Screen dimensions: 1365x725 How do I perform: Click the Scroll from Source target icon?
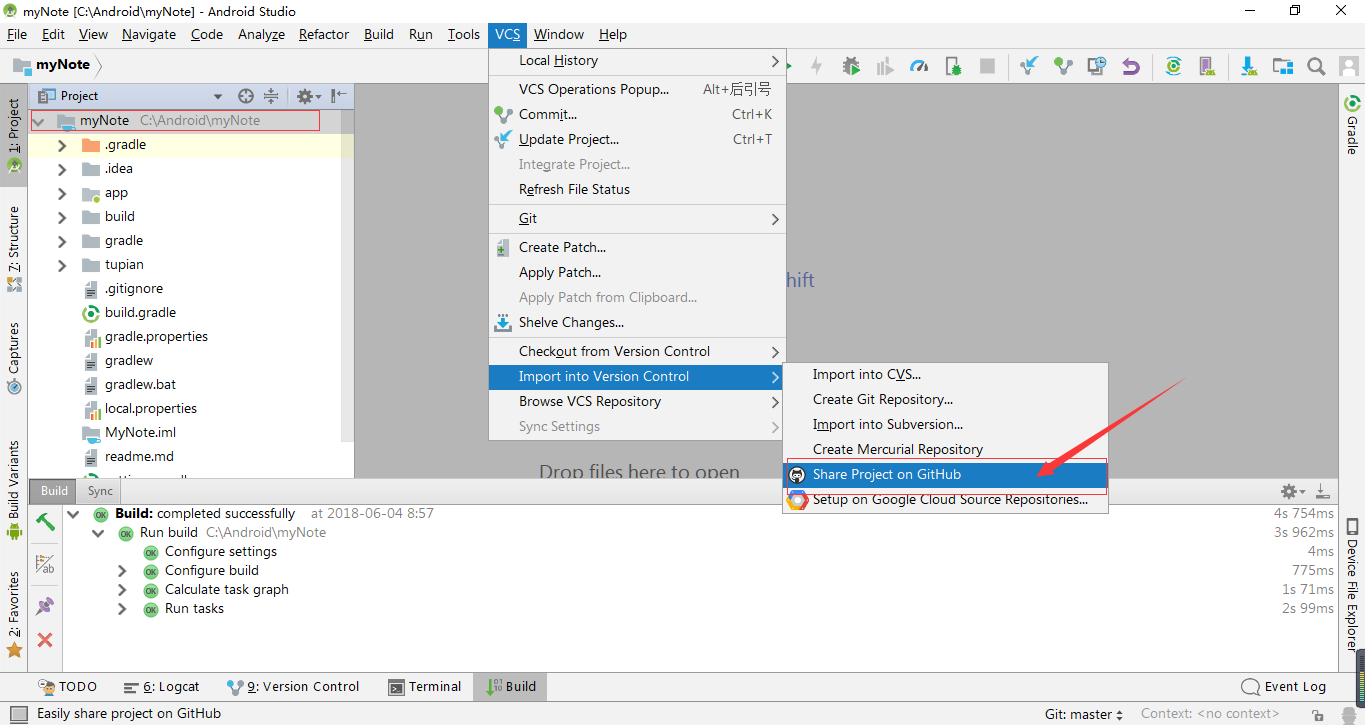coord(246,96)
